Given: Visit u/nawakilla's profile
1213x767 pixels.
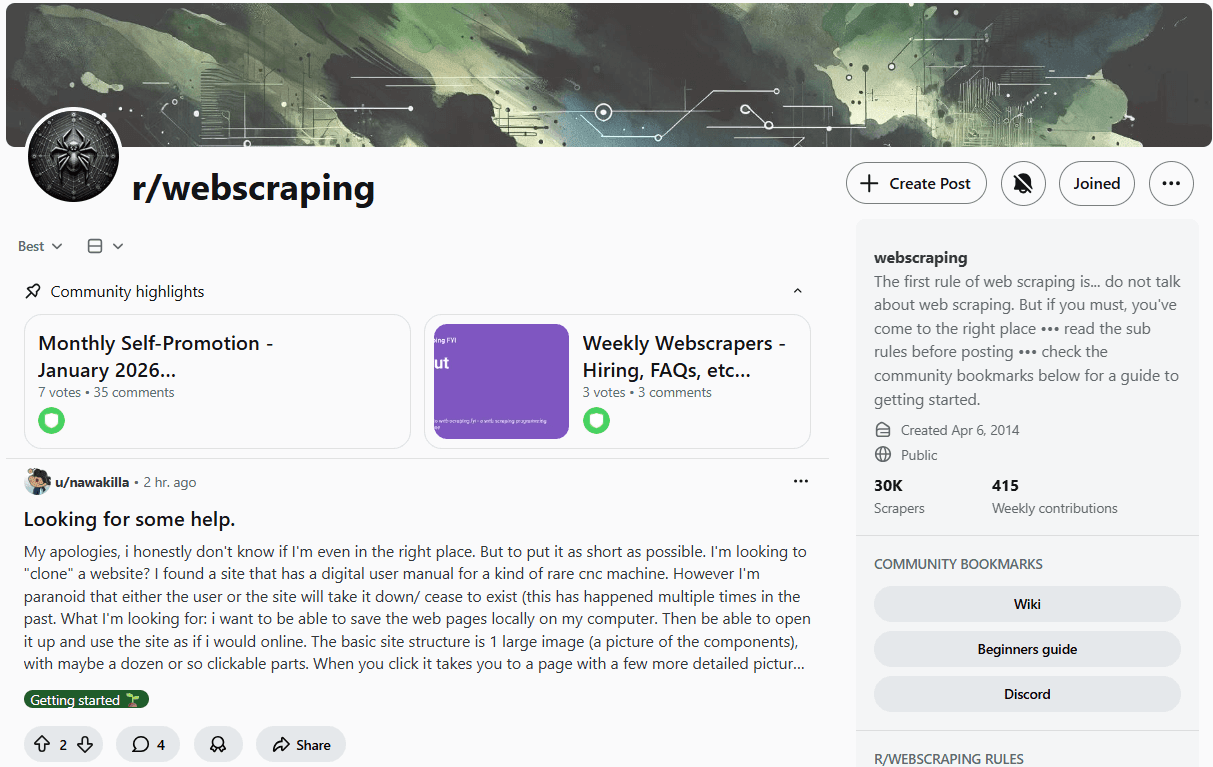Looking at the screenshot, I should pos(91,481).
